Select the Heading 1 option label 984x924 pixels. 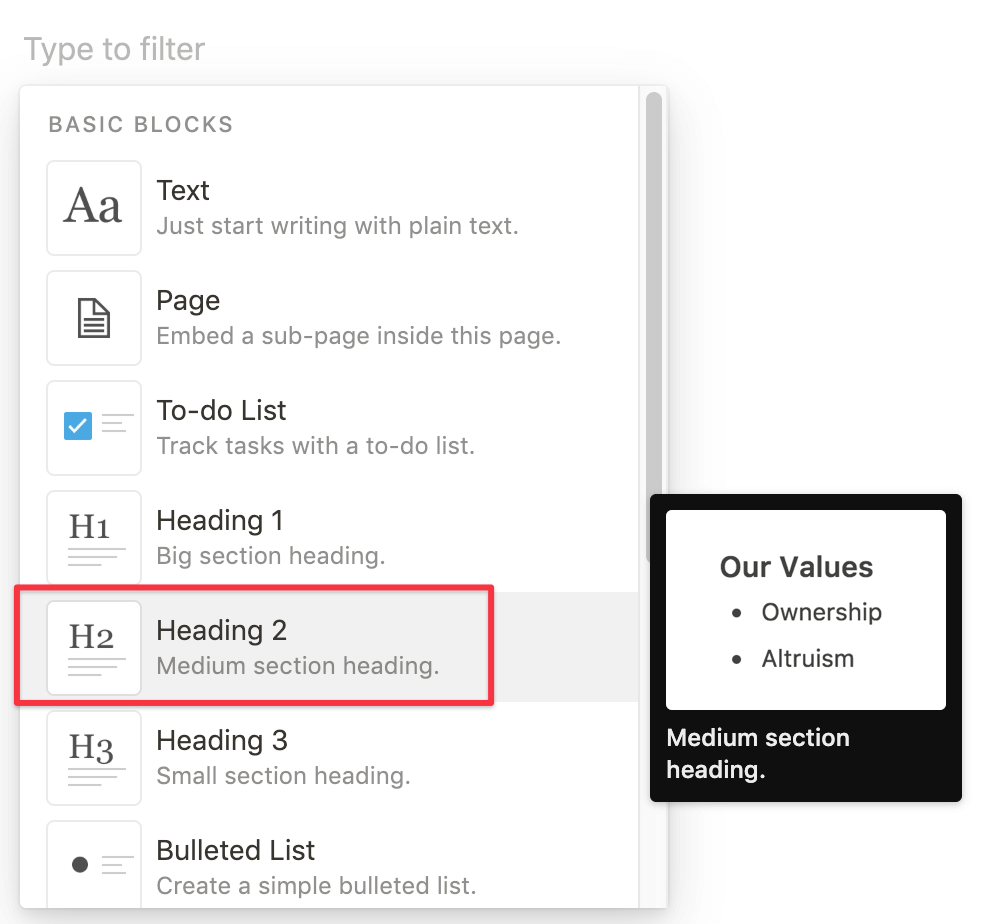[220, 521]
